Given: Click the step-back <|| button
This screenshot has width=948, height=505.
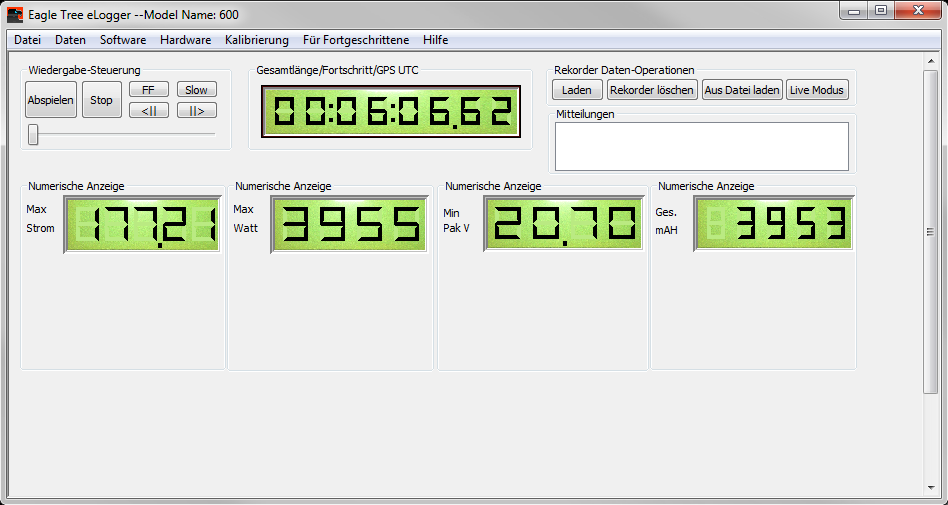Looking at the screenshot, I should 149,110.
